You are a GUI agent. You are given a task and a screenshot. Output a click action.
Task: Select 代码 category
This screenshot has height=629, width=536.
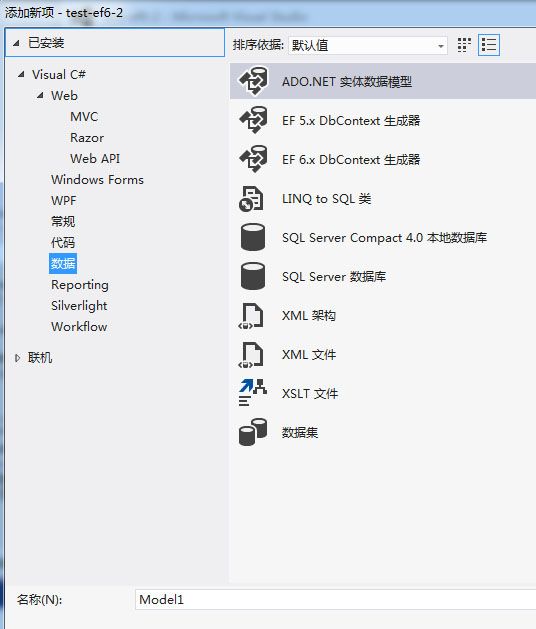(x=63, y=242)
